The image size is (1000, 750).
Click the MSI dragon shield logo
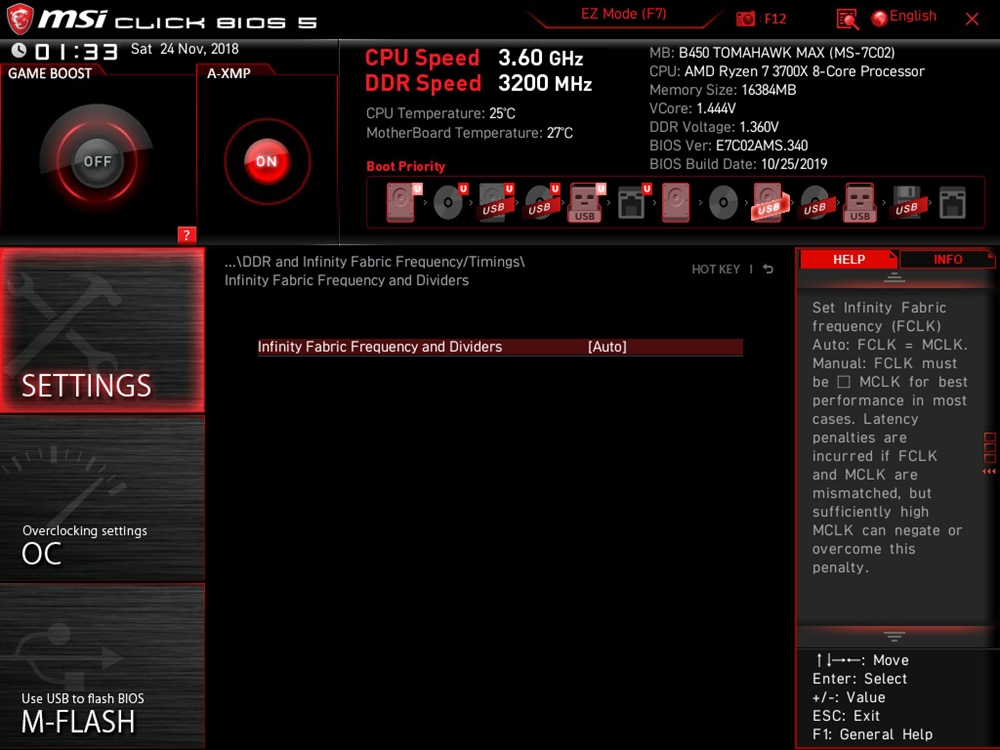pyautogui.click(x=20, y=19)
